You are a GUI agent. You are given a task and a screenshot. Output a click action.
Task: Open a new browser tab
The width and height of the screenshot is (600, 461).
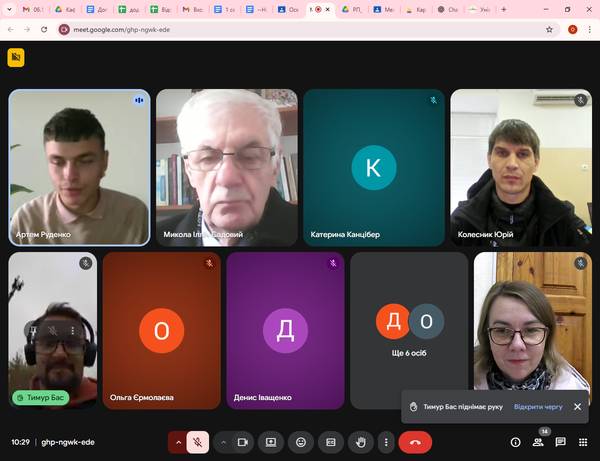coord(502,9)
